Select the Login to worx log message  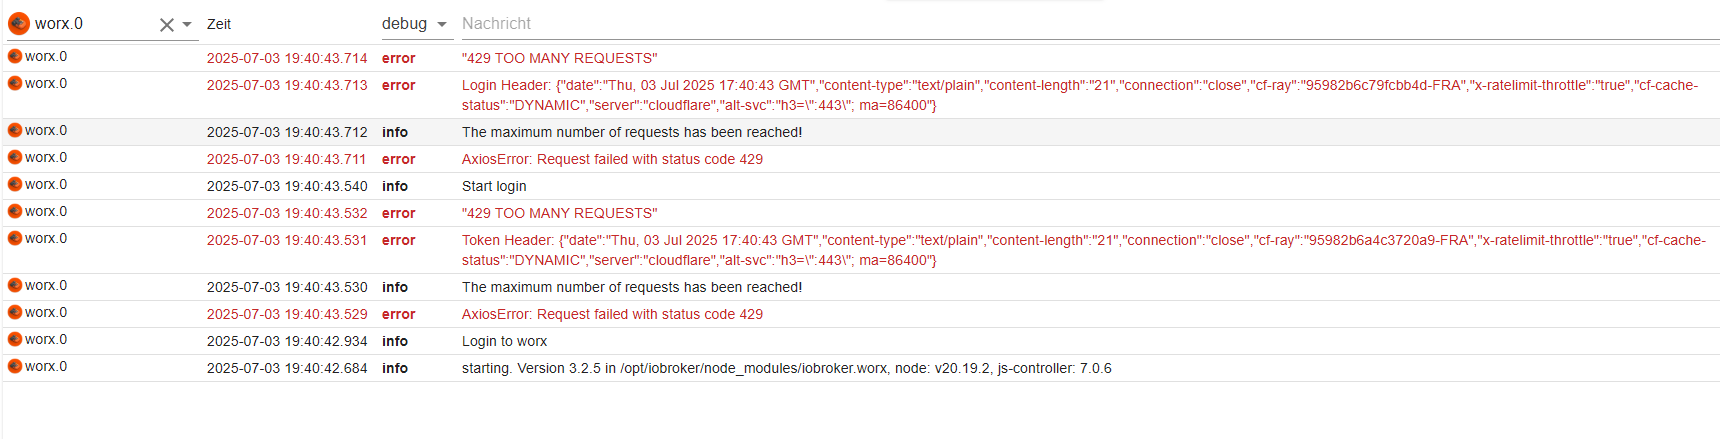[504, 341]
